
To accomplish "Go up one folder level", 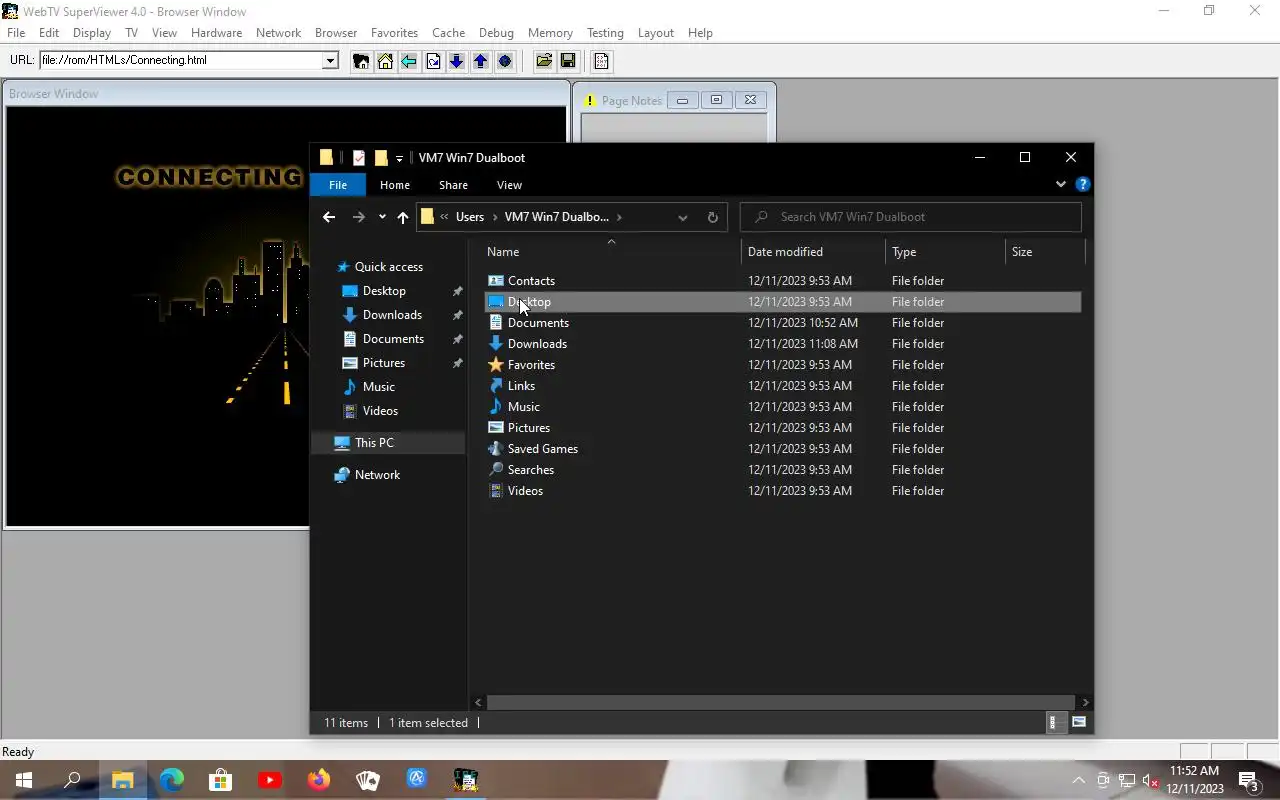I will point(402,217).
